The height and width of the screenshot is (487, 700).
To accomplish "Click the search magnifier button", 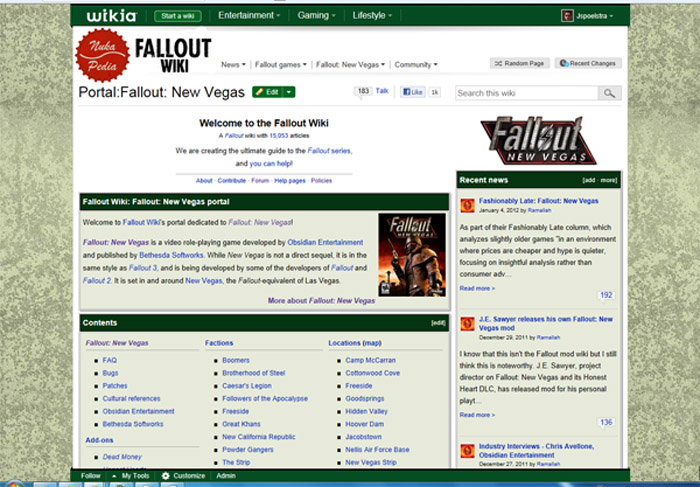I will coord(609,93).
